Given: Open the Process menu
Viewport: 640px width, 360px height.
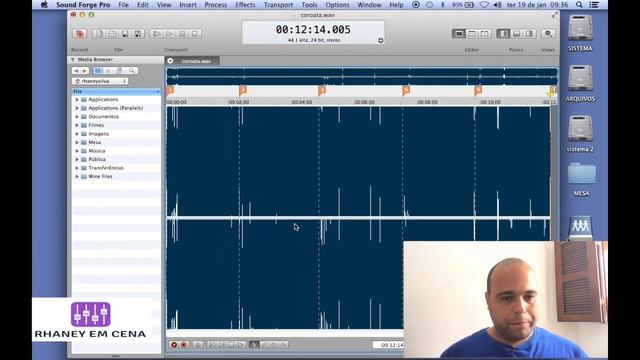Looking at the screenshot, I should click(216, 5).
